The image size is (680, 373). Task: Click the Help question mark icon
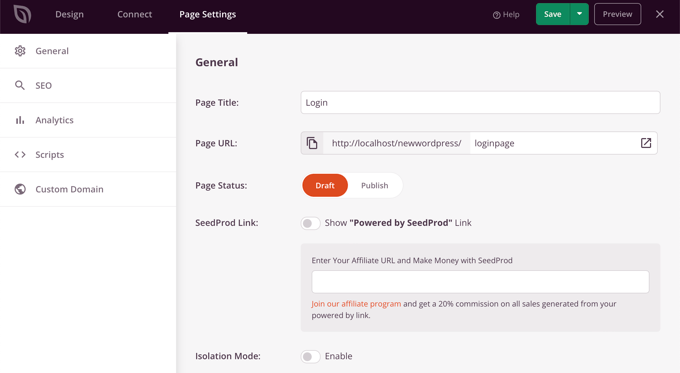497,15
